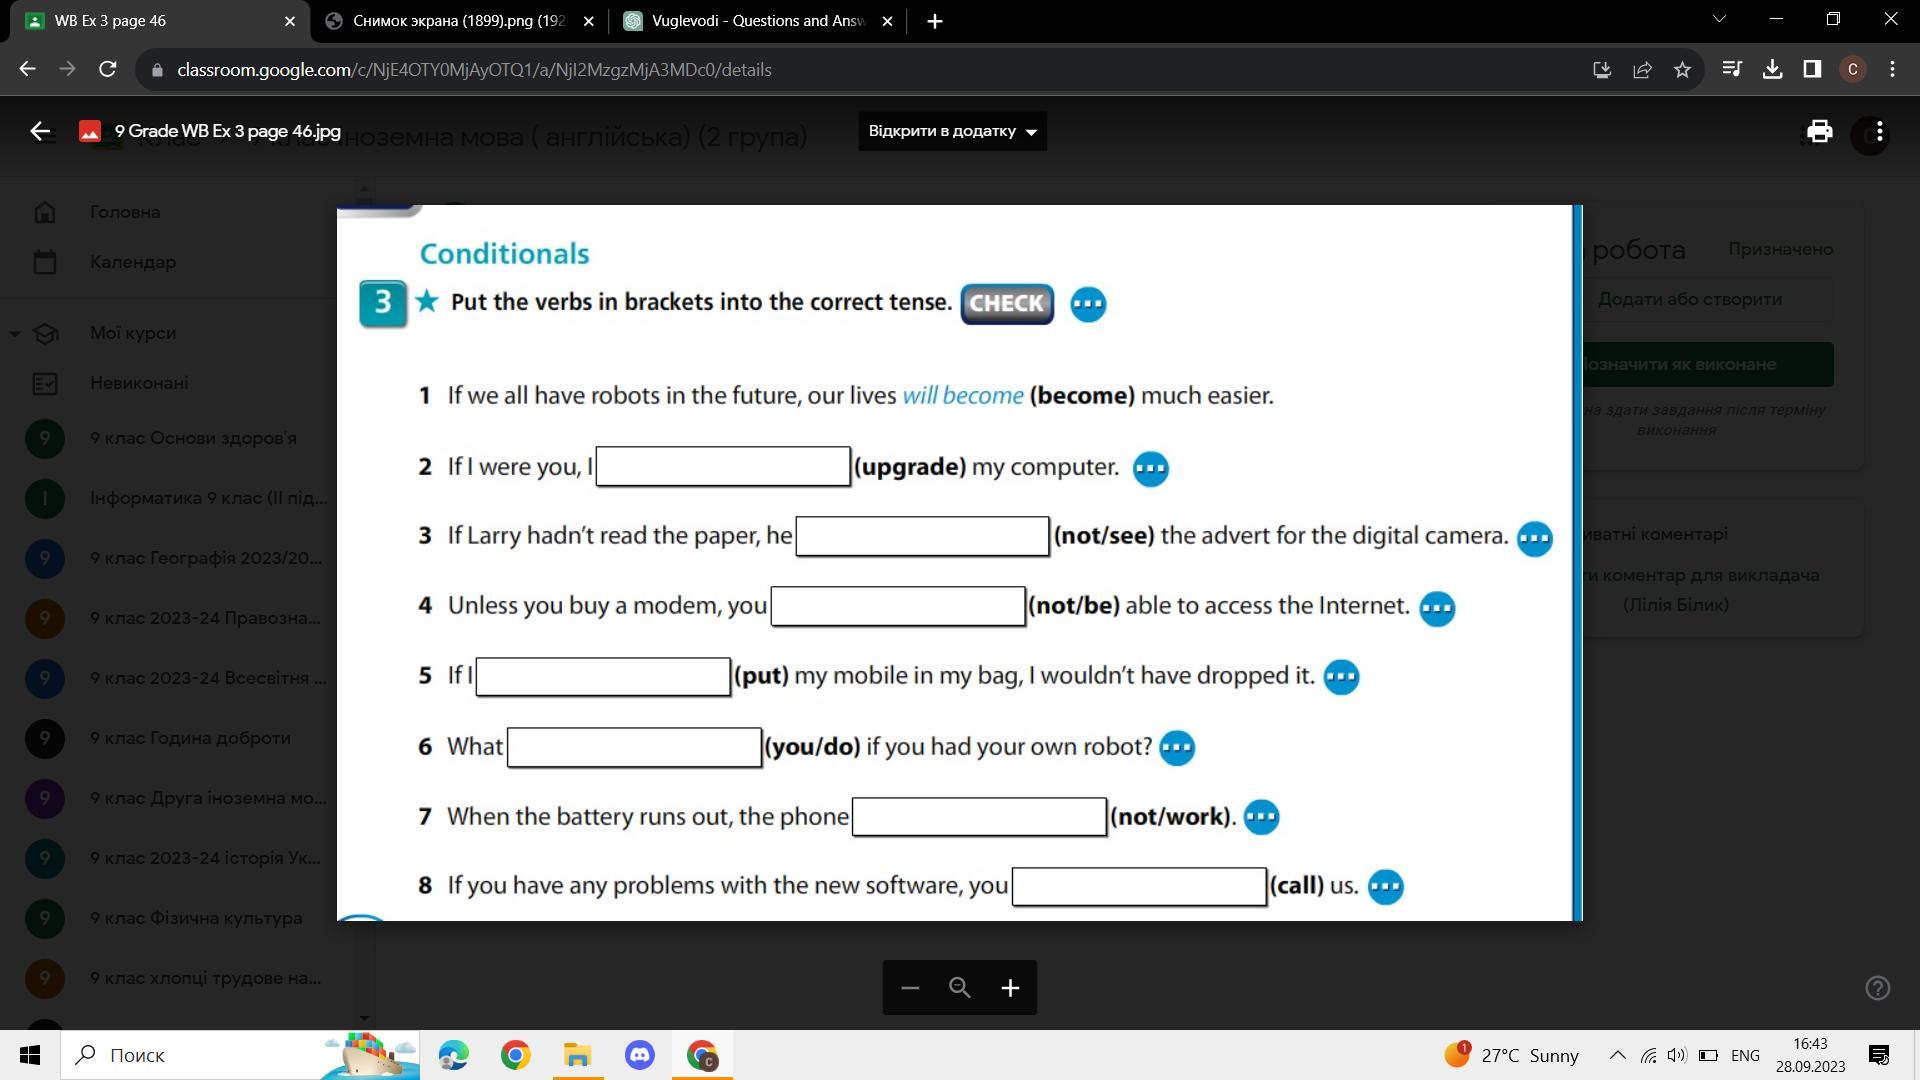Open Chrome downloads icon in toolbar

tap(1772, 70)
